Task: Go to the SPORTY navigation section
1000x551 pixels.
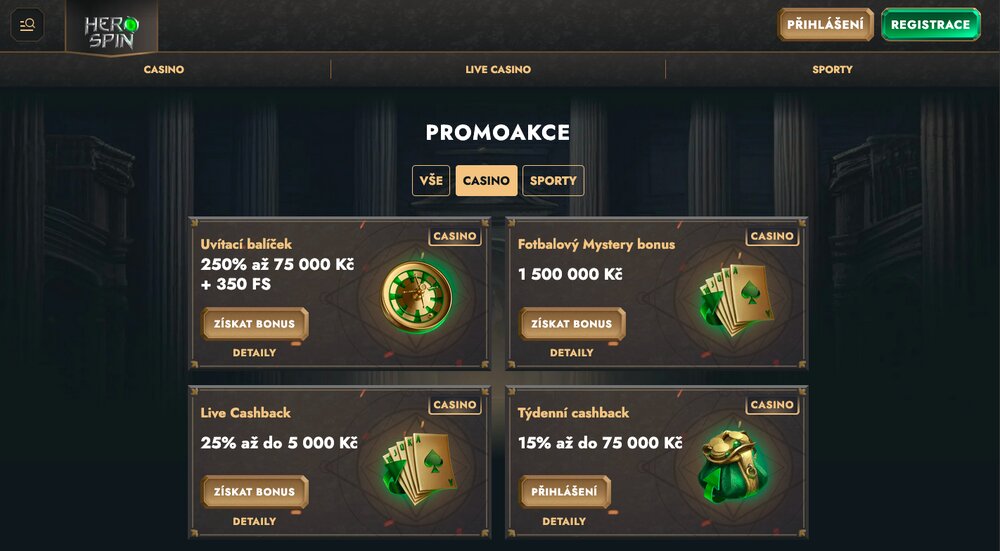Action: tap(832, 70)
